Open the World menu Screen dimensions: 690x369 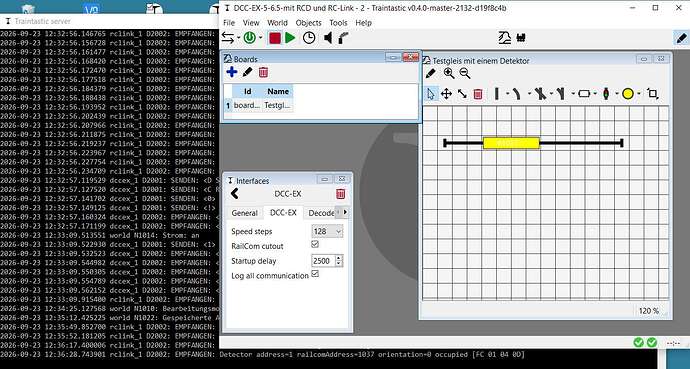pyautogui.click(x=277, y=23)
